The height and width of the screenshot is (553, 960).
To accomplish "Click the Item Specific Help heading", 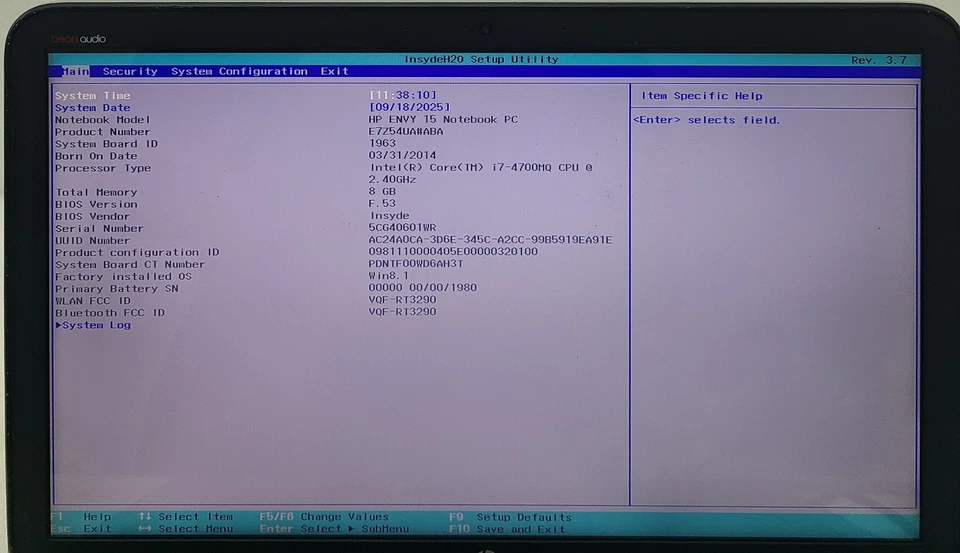I will (702, 96).
